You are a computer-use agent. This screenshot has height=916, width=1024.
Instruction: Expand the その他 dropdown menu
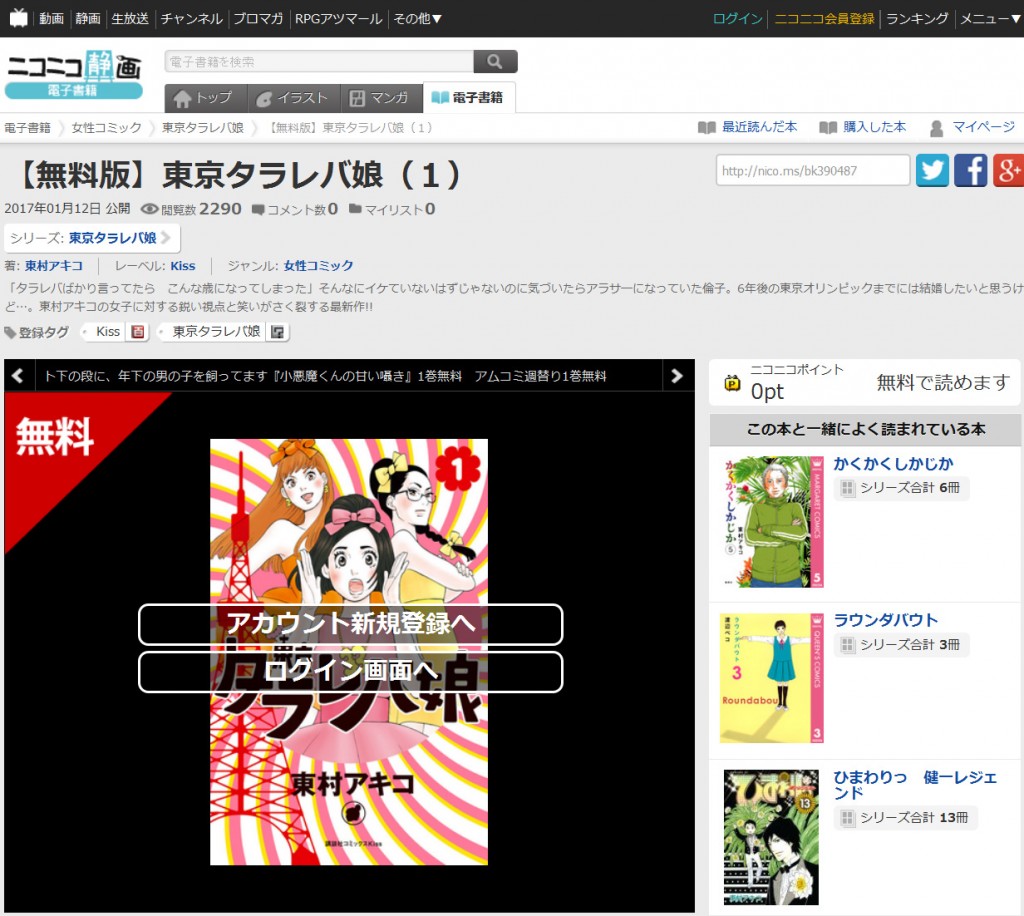(417, 18)
